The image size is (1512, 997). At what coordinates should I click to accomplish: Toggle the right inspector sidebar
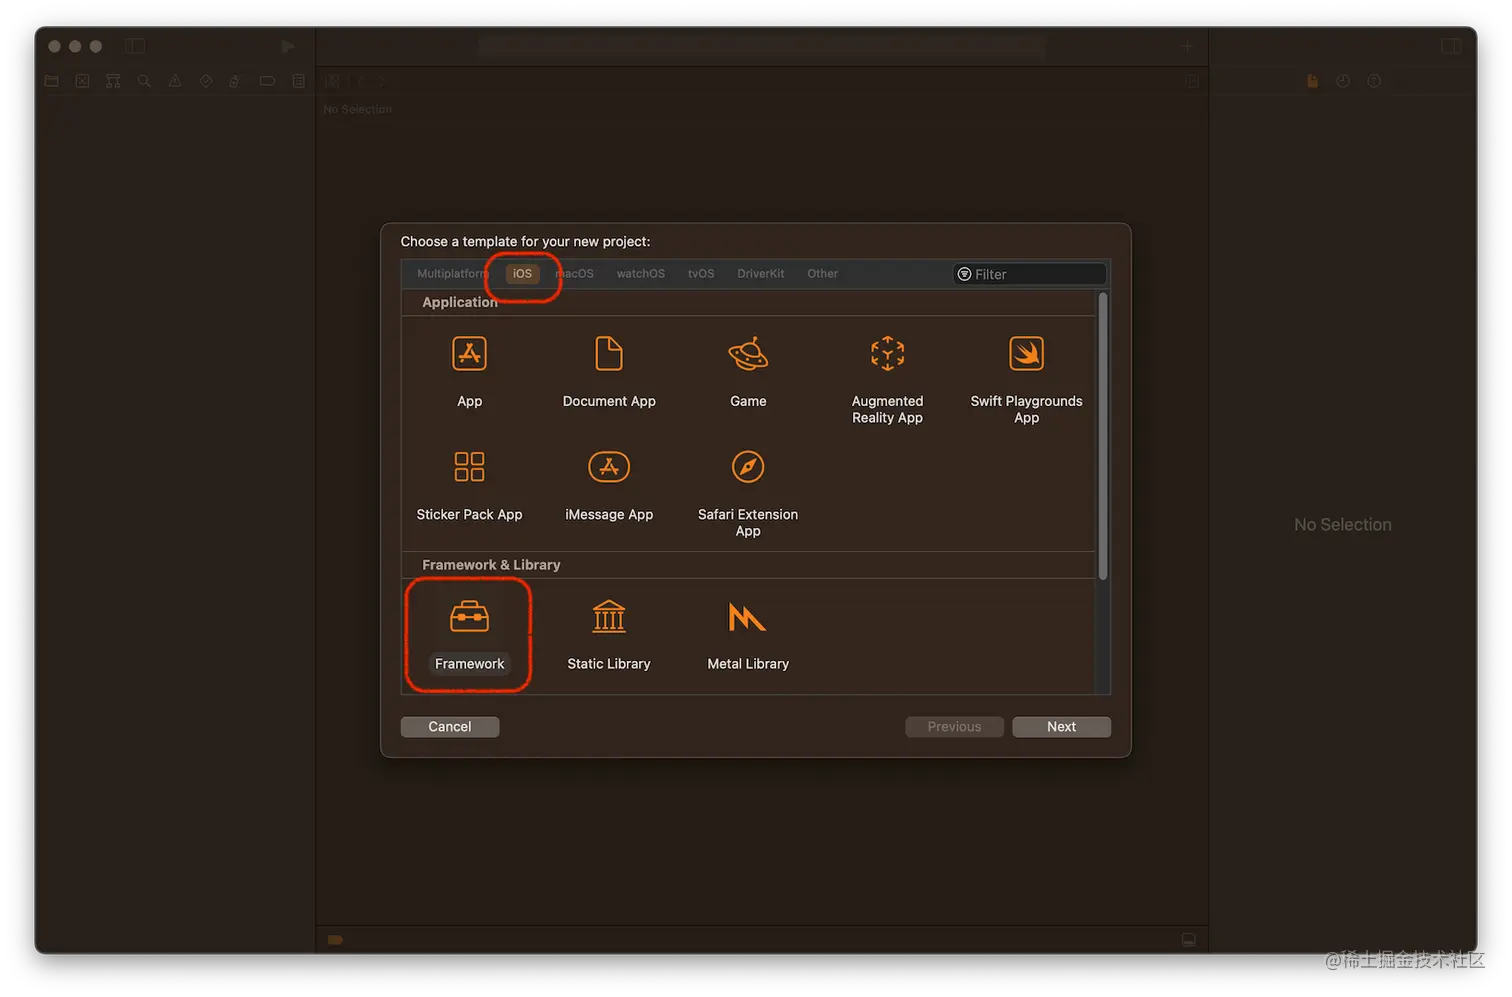[x=1451, y=46]
